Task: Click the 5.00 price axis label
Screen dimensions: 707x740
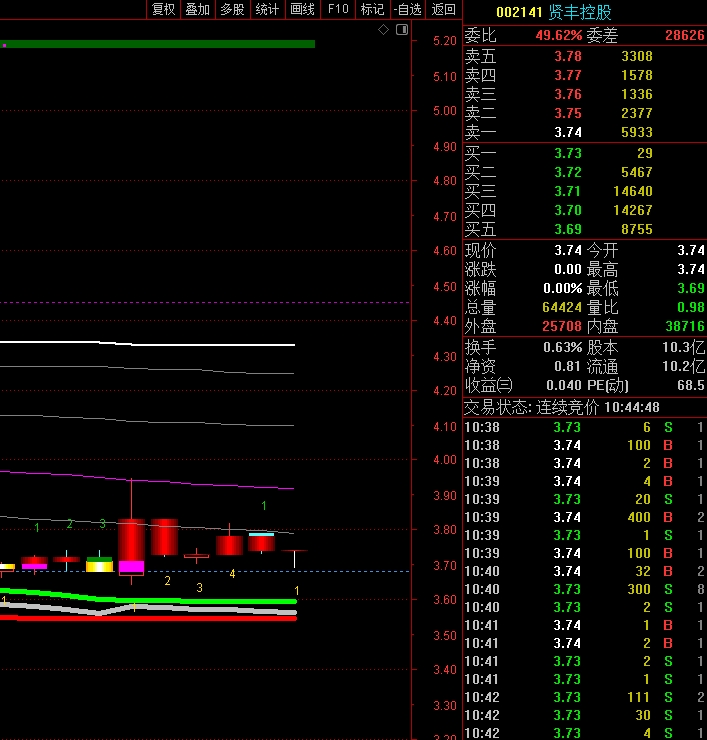Action: pos(445,111)
